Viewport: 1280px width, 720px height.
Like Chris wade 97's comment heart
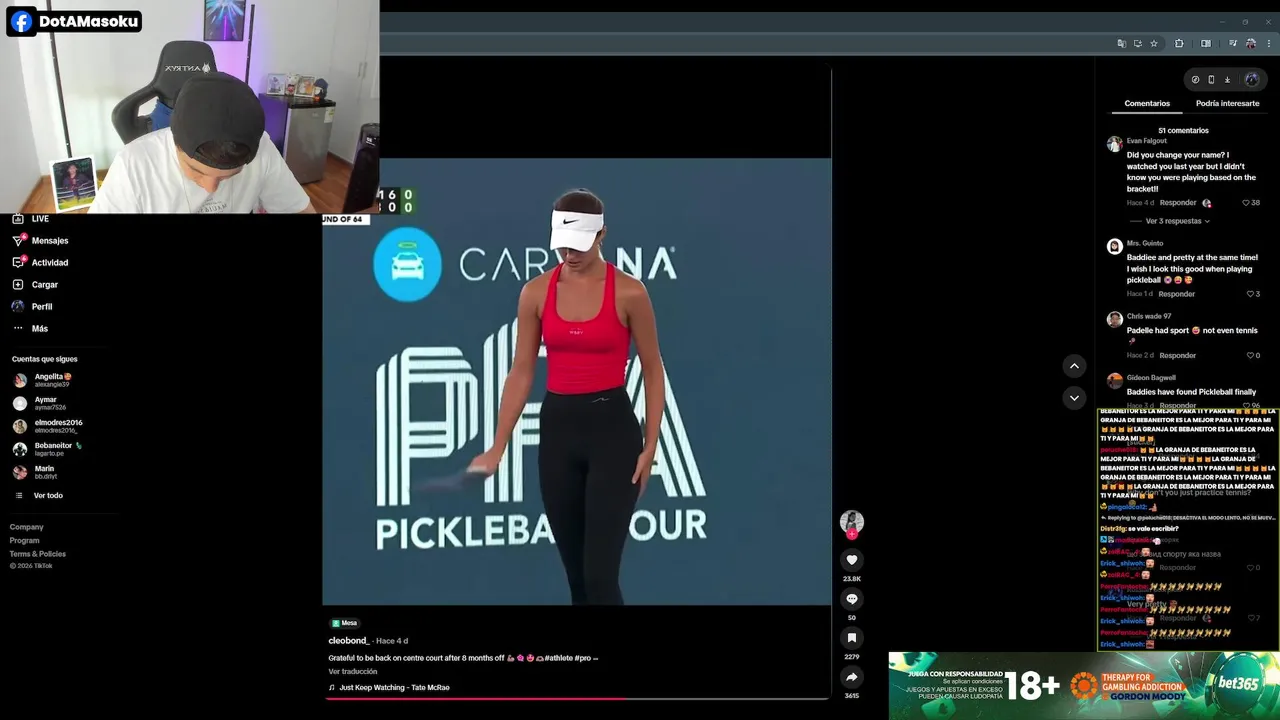[1250, 355]
